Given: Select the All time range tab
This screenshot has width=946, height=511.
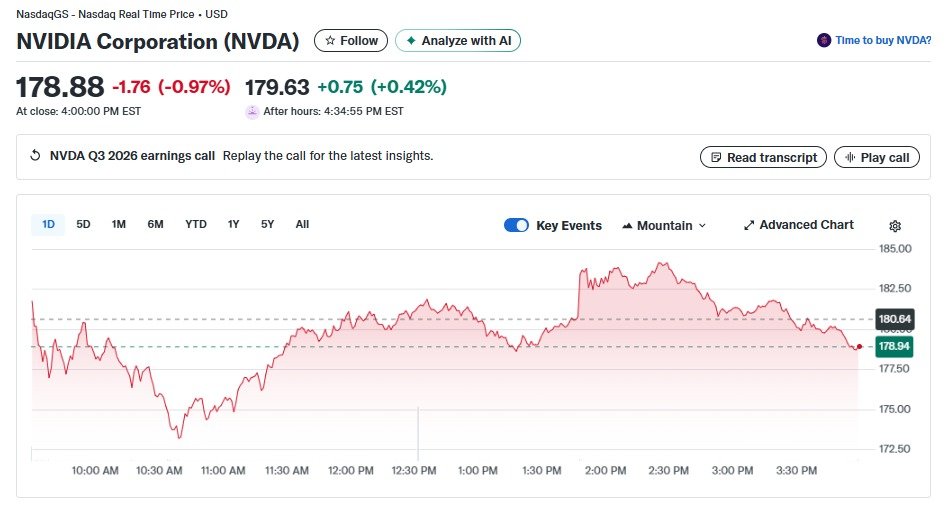Looking at the screenshot, I should (302, 224).
